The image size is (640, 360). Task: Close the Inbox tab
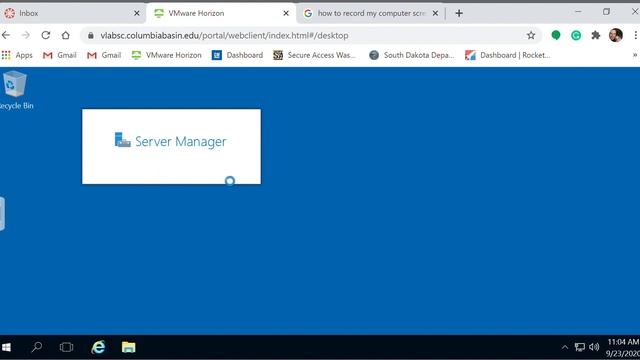[x=137, y=13]
